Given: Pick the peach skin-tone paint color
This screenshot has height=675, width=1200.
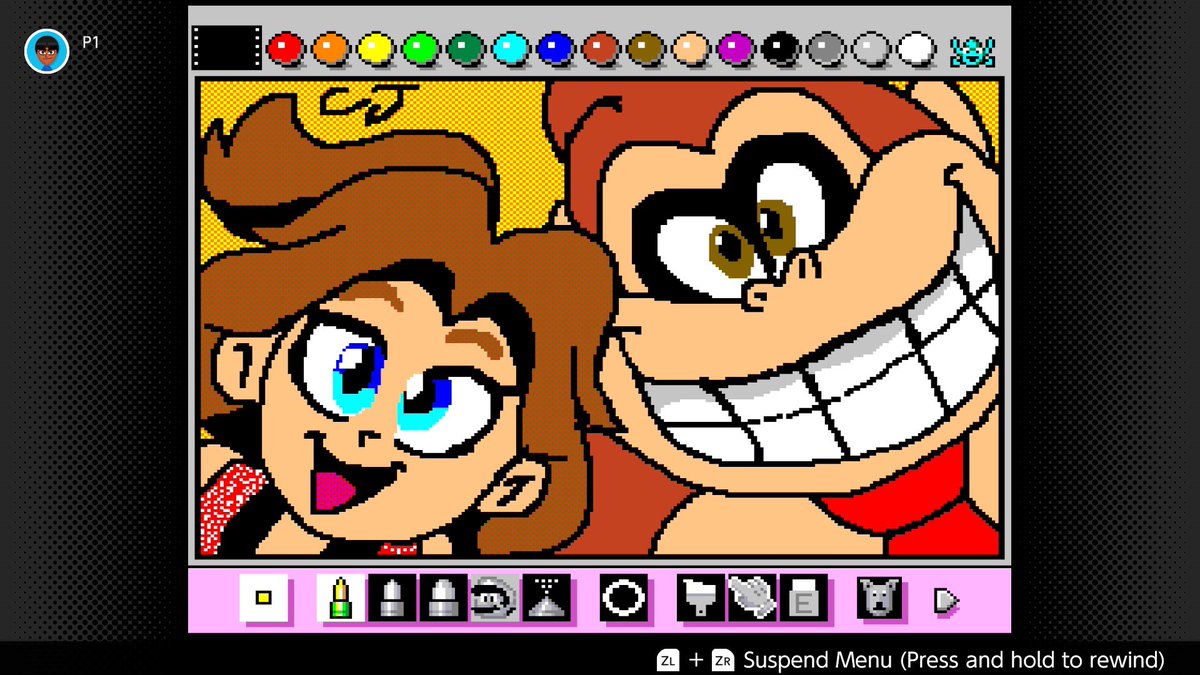Looking at the screenshot, I should (691, 48).
